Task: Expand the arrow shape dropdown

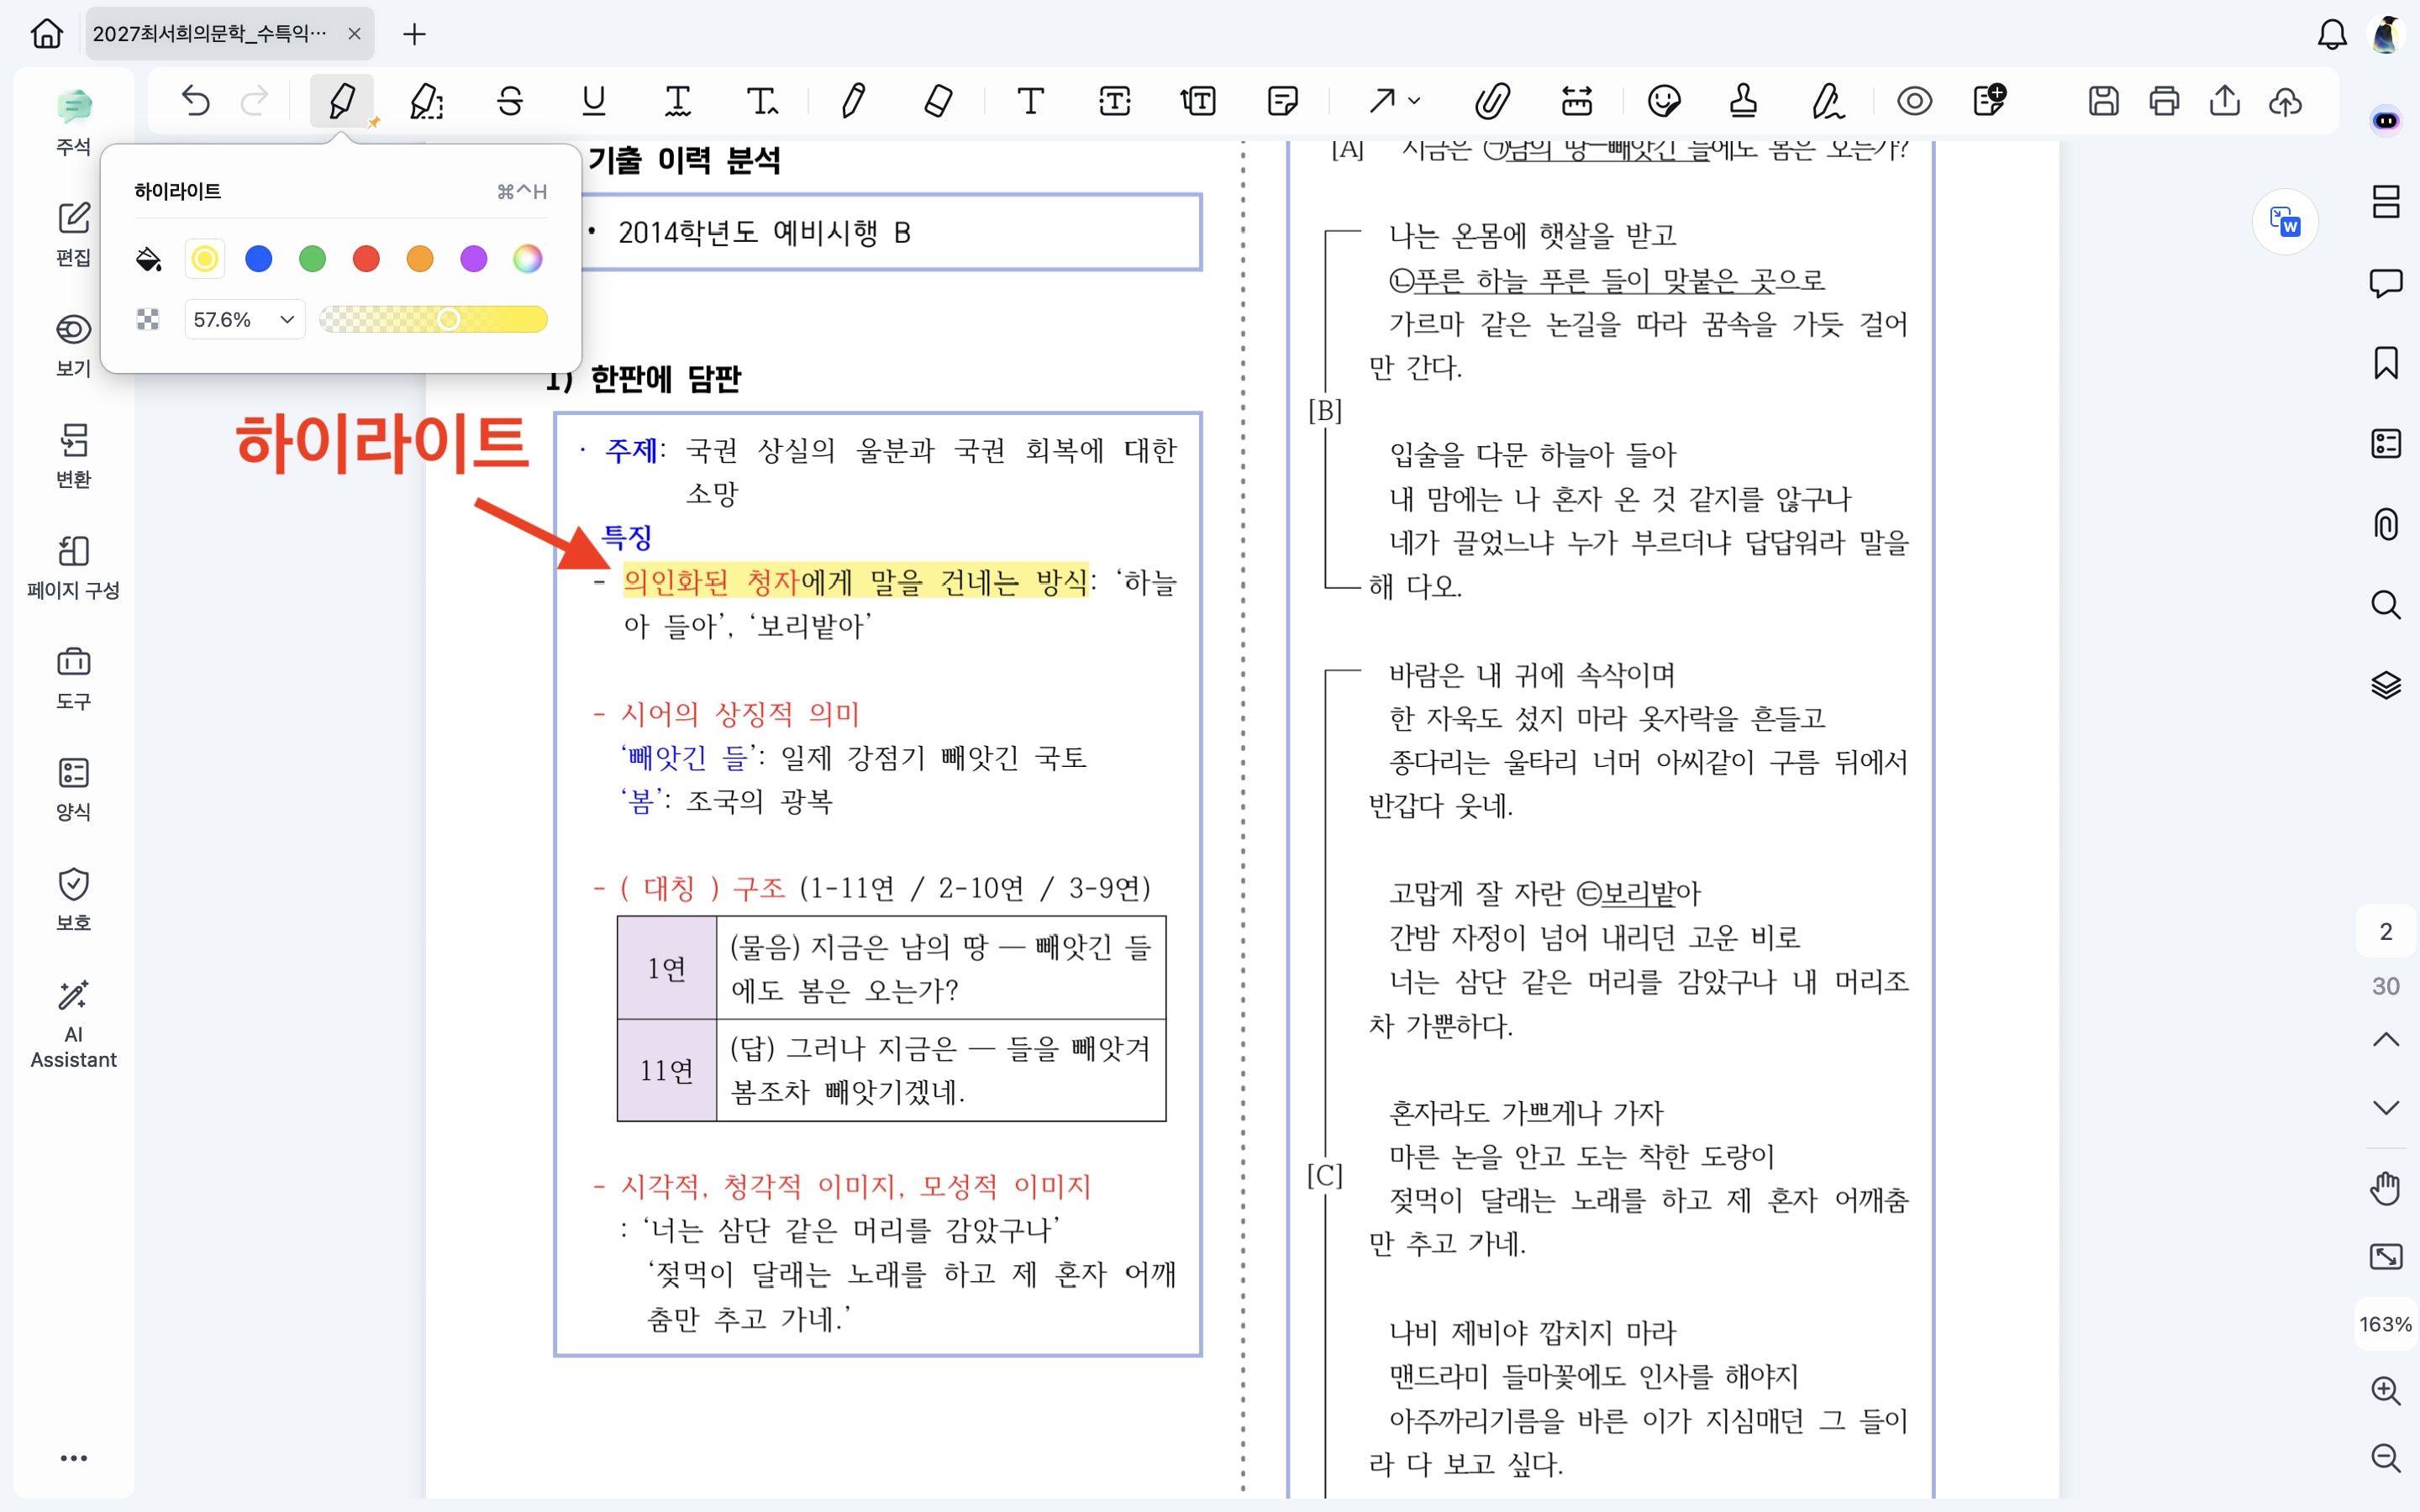Action: click(1414, 101)
